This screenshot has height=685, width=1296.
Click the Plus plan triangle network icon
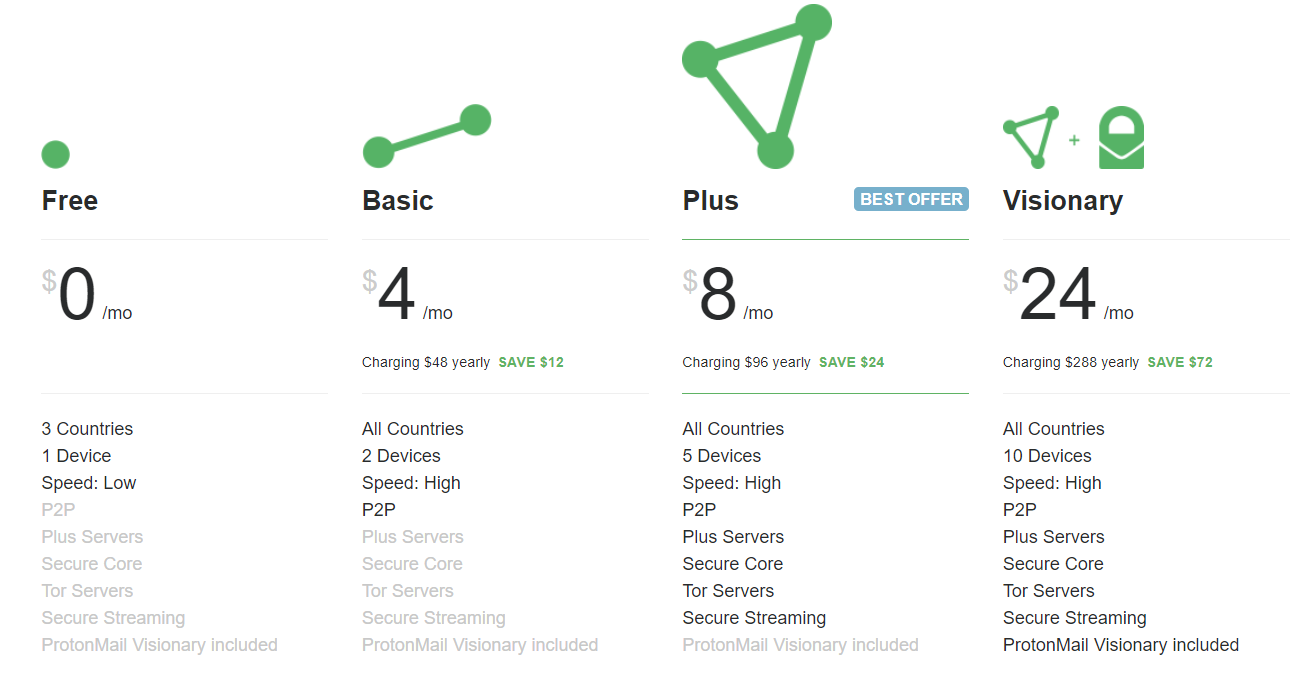pos(757,86)
